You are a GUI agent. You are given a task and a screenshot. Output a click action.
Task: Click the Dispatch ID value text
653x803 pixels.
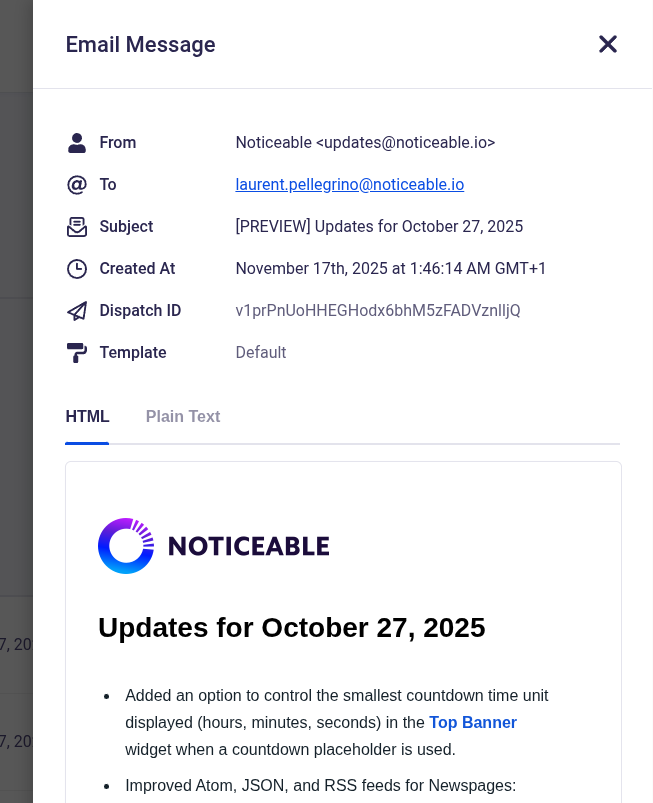pyautogui.click(x=377, y=311)
